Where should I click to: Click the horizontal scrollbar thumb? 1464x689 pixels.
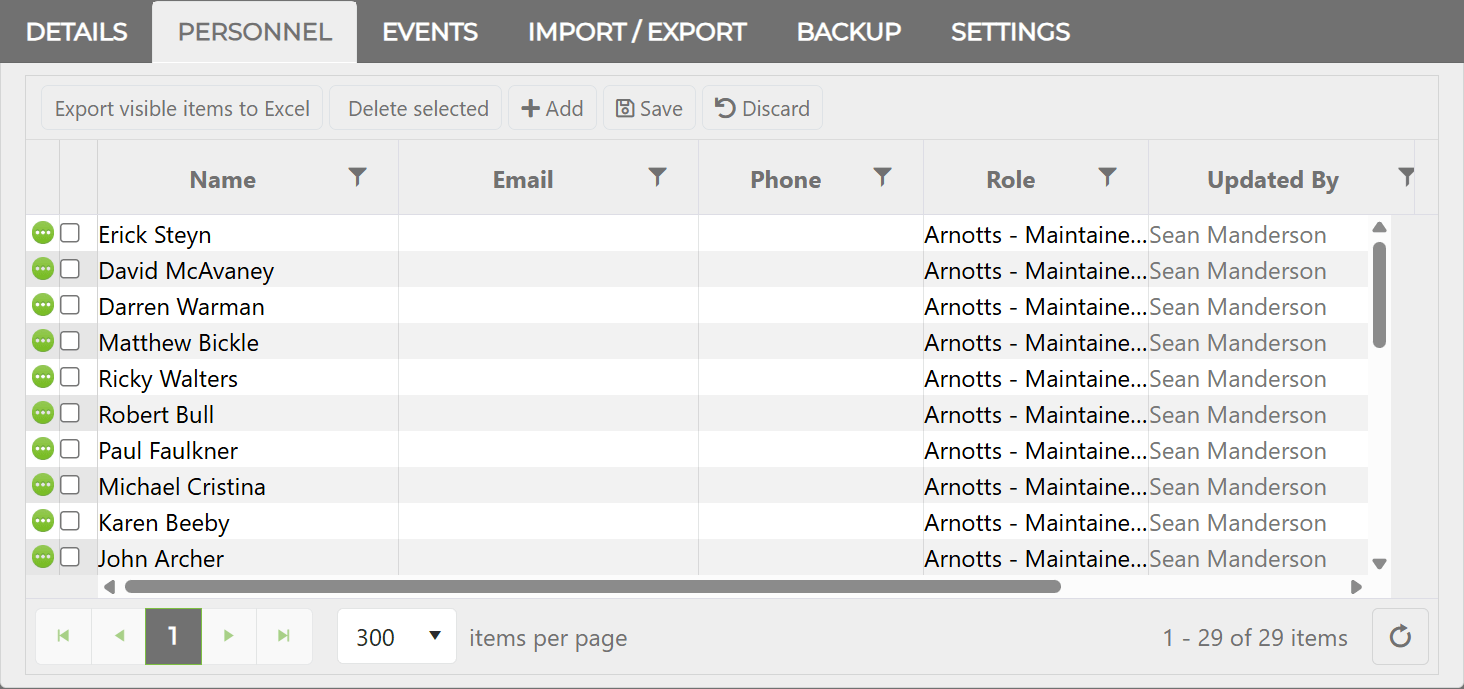tap(593, 587)
